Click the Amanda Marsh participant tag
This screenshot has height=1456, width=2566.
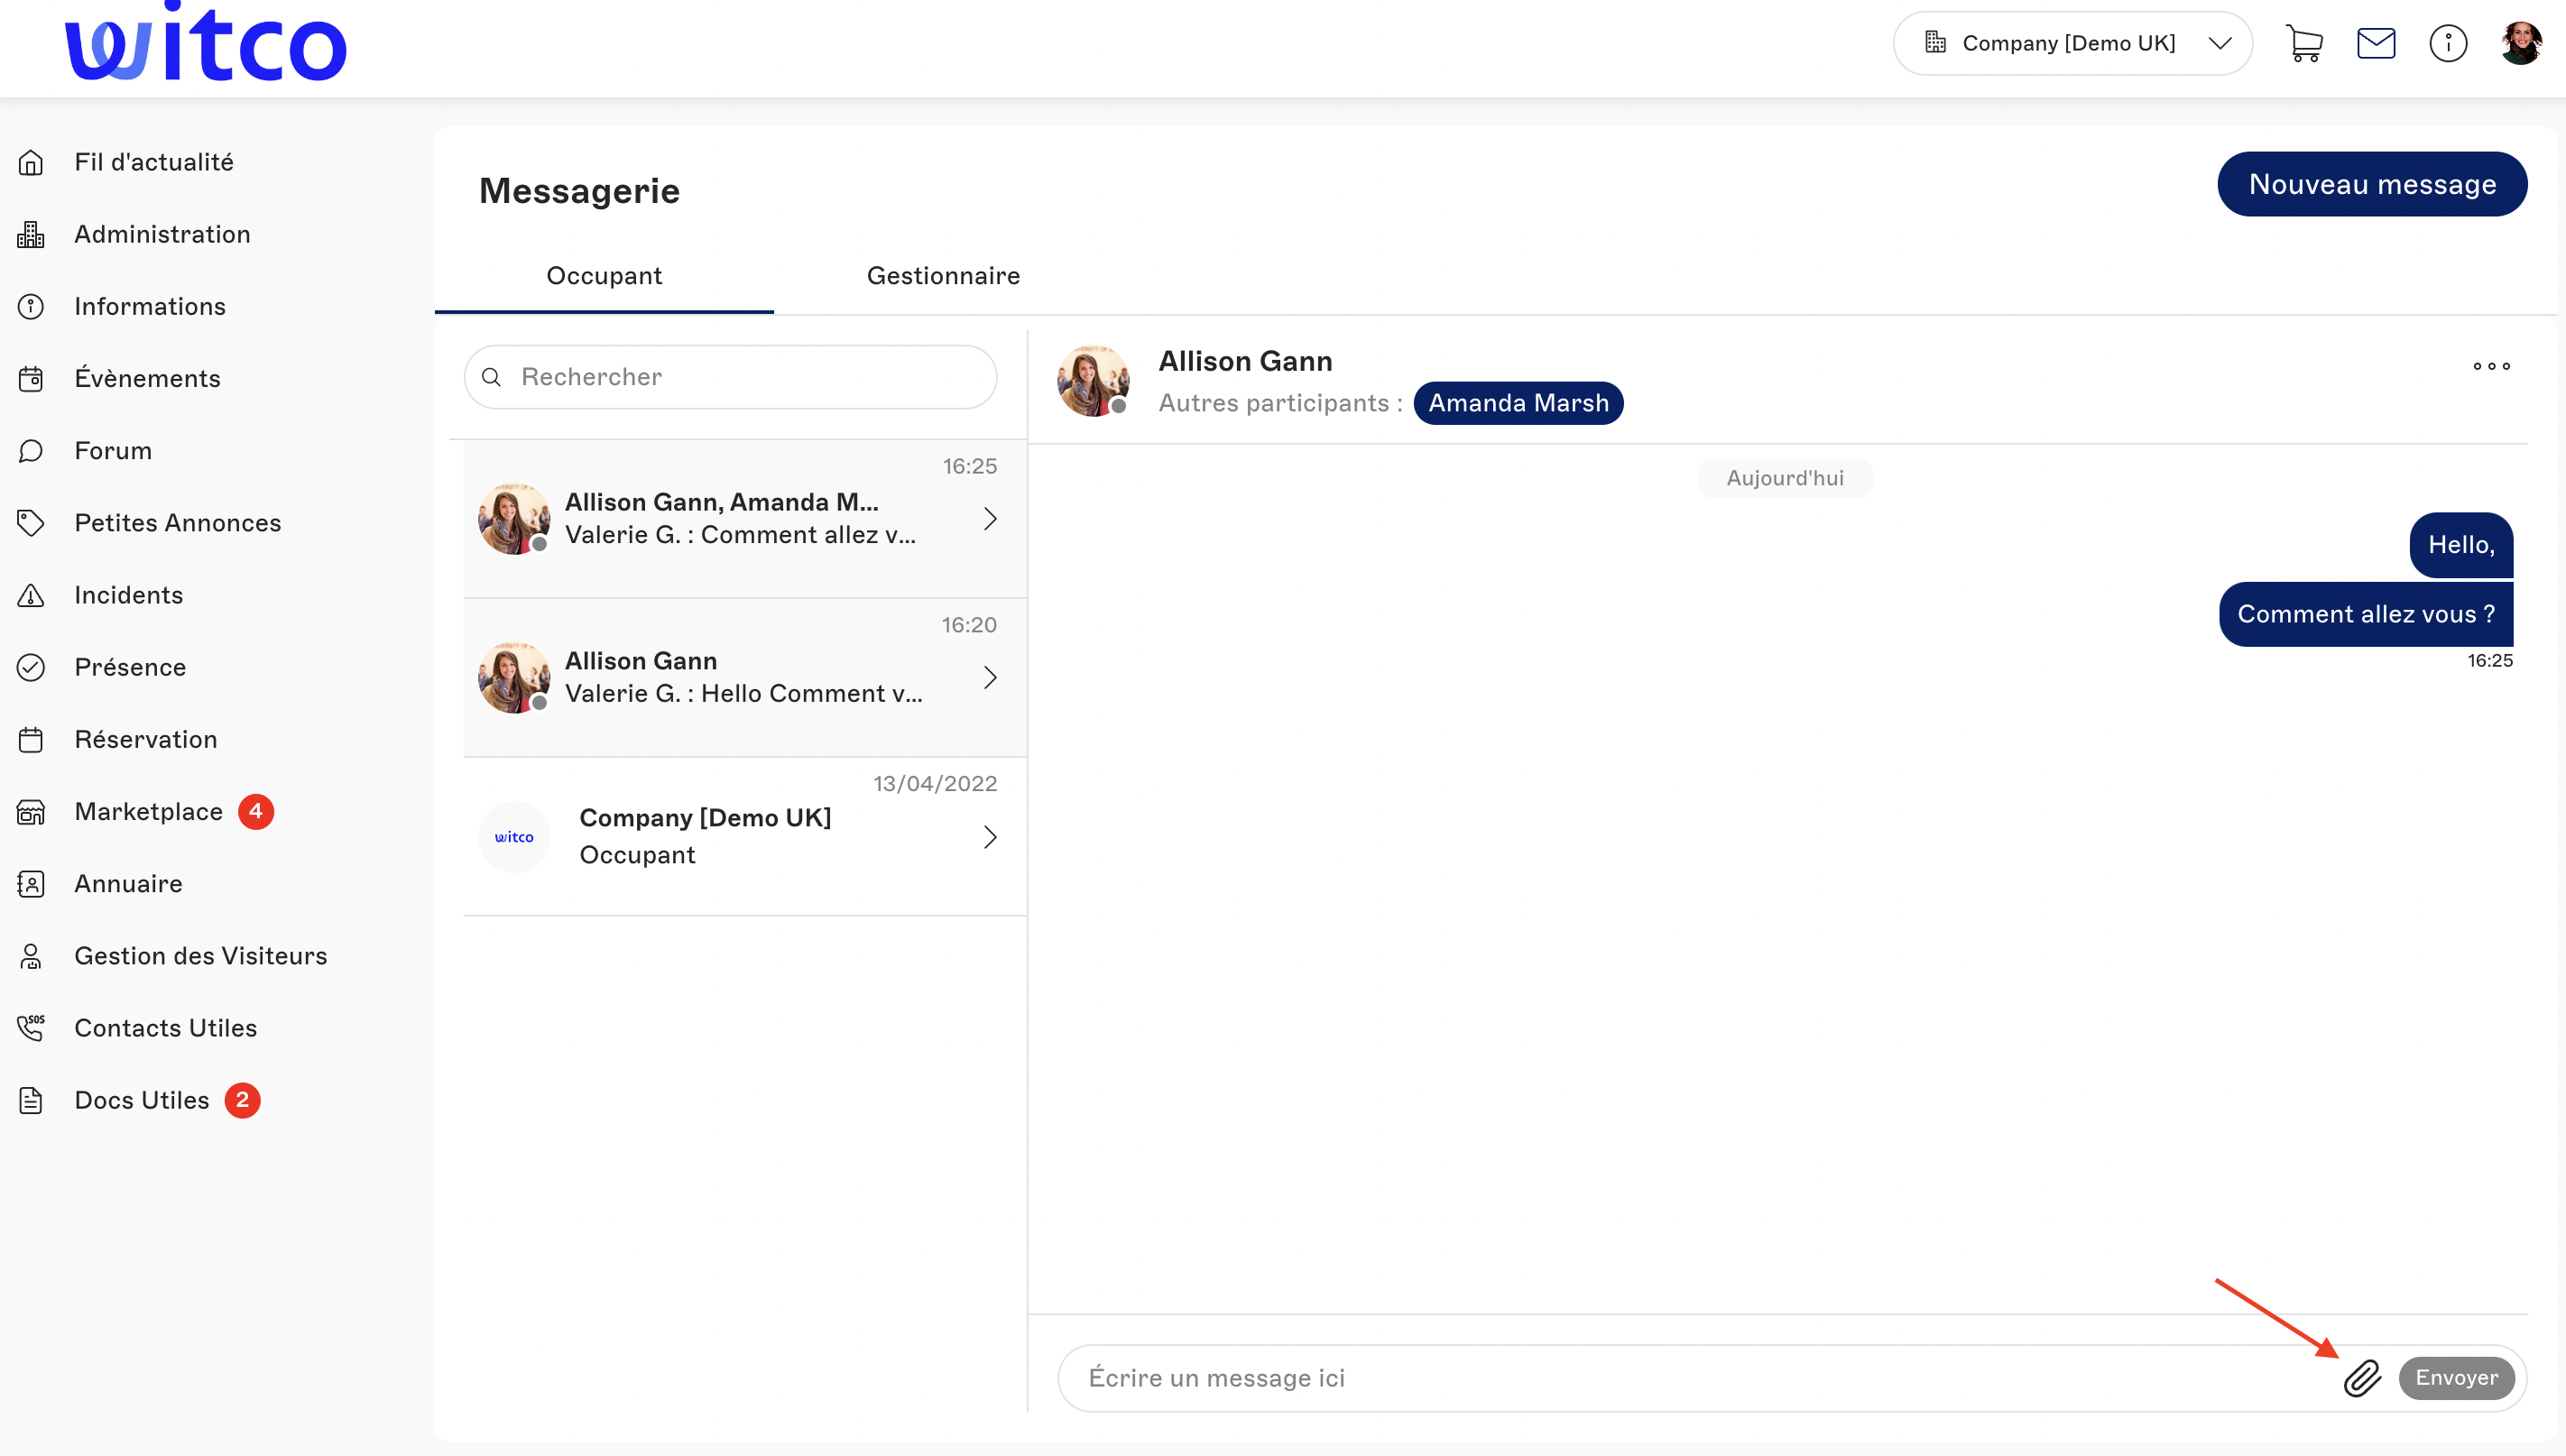pyautogui.click(x=1517, y=403)
